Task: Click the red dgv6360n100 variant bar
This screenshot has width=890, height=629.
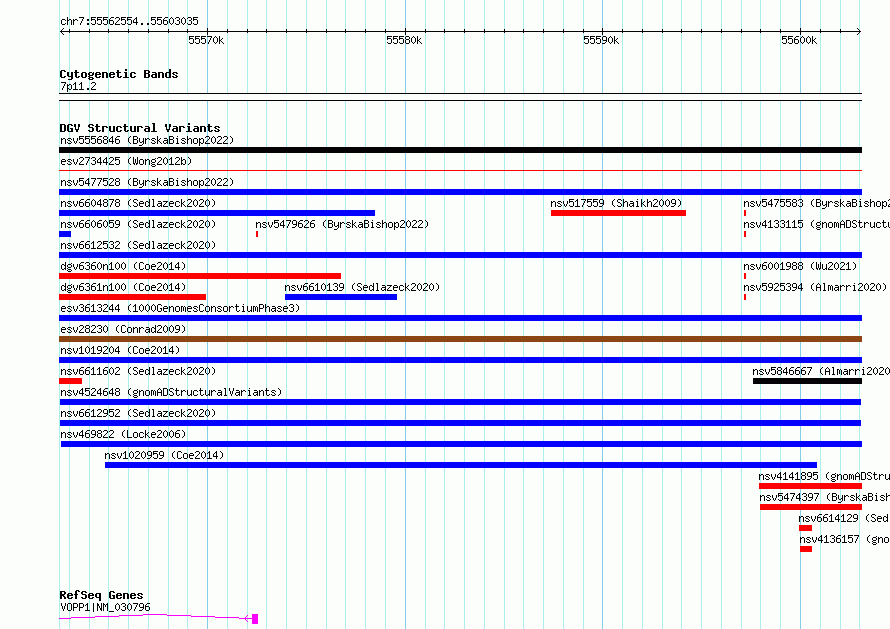Action: click(200, 276)
